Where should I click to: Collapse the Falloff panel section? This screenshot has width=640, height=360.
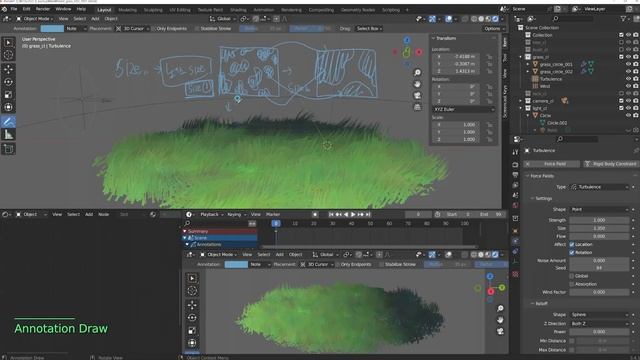532,304
